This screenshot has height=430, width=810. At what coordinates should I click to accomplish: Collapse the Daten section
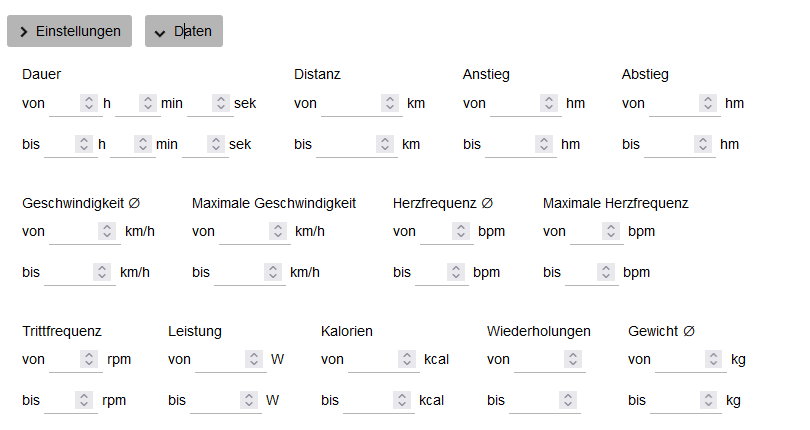pyautogui.click(x=184, y=31)
